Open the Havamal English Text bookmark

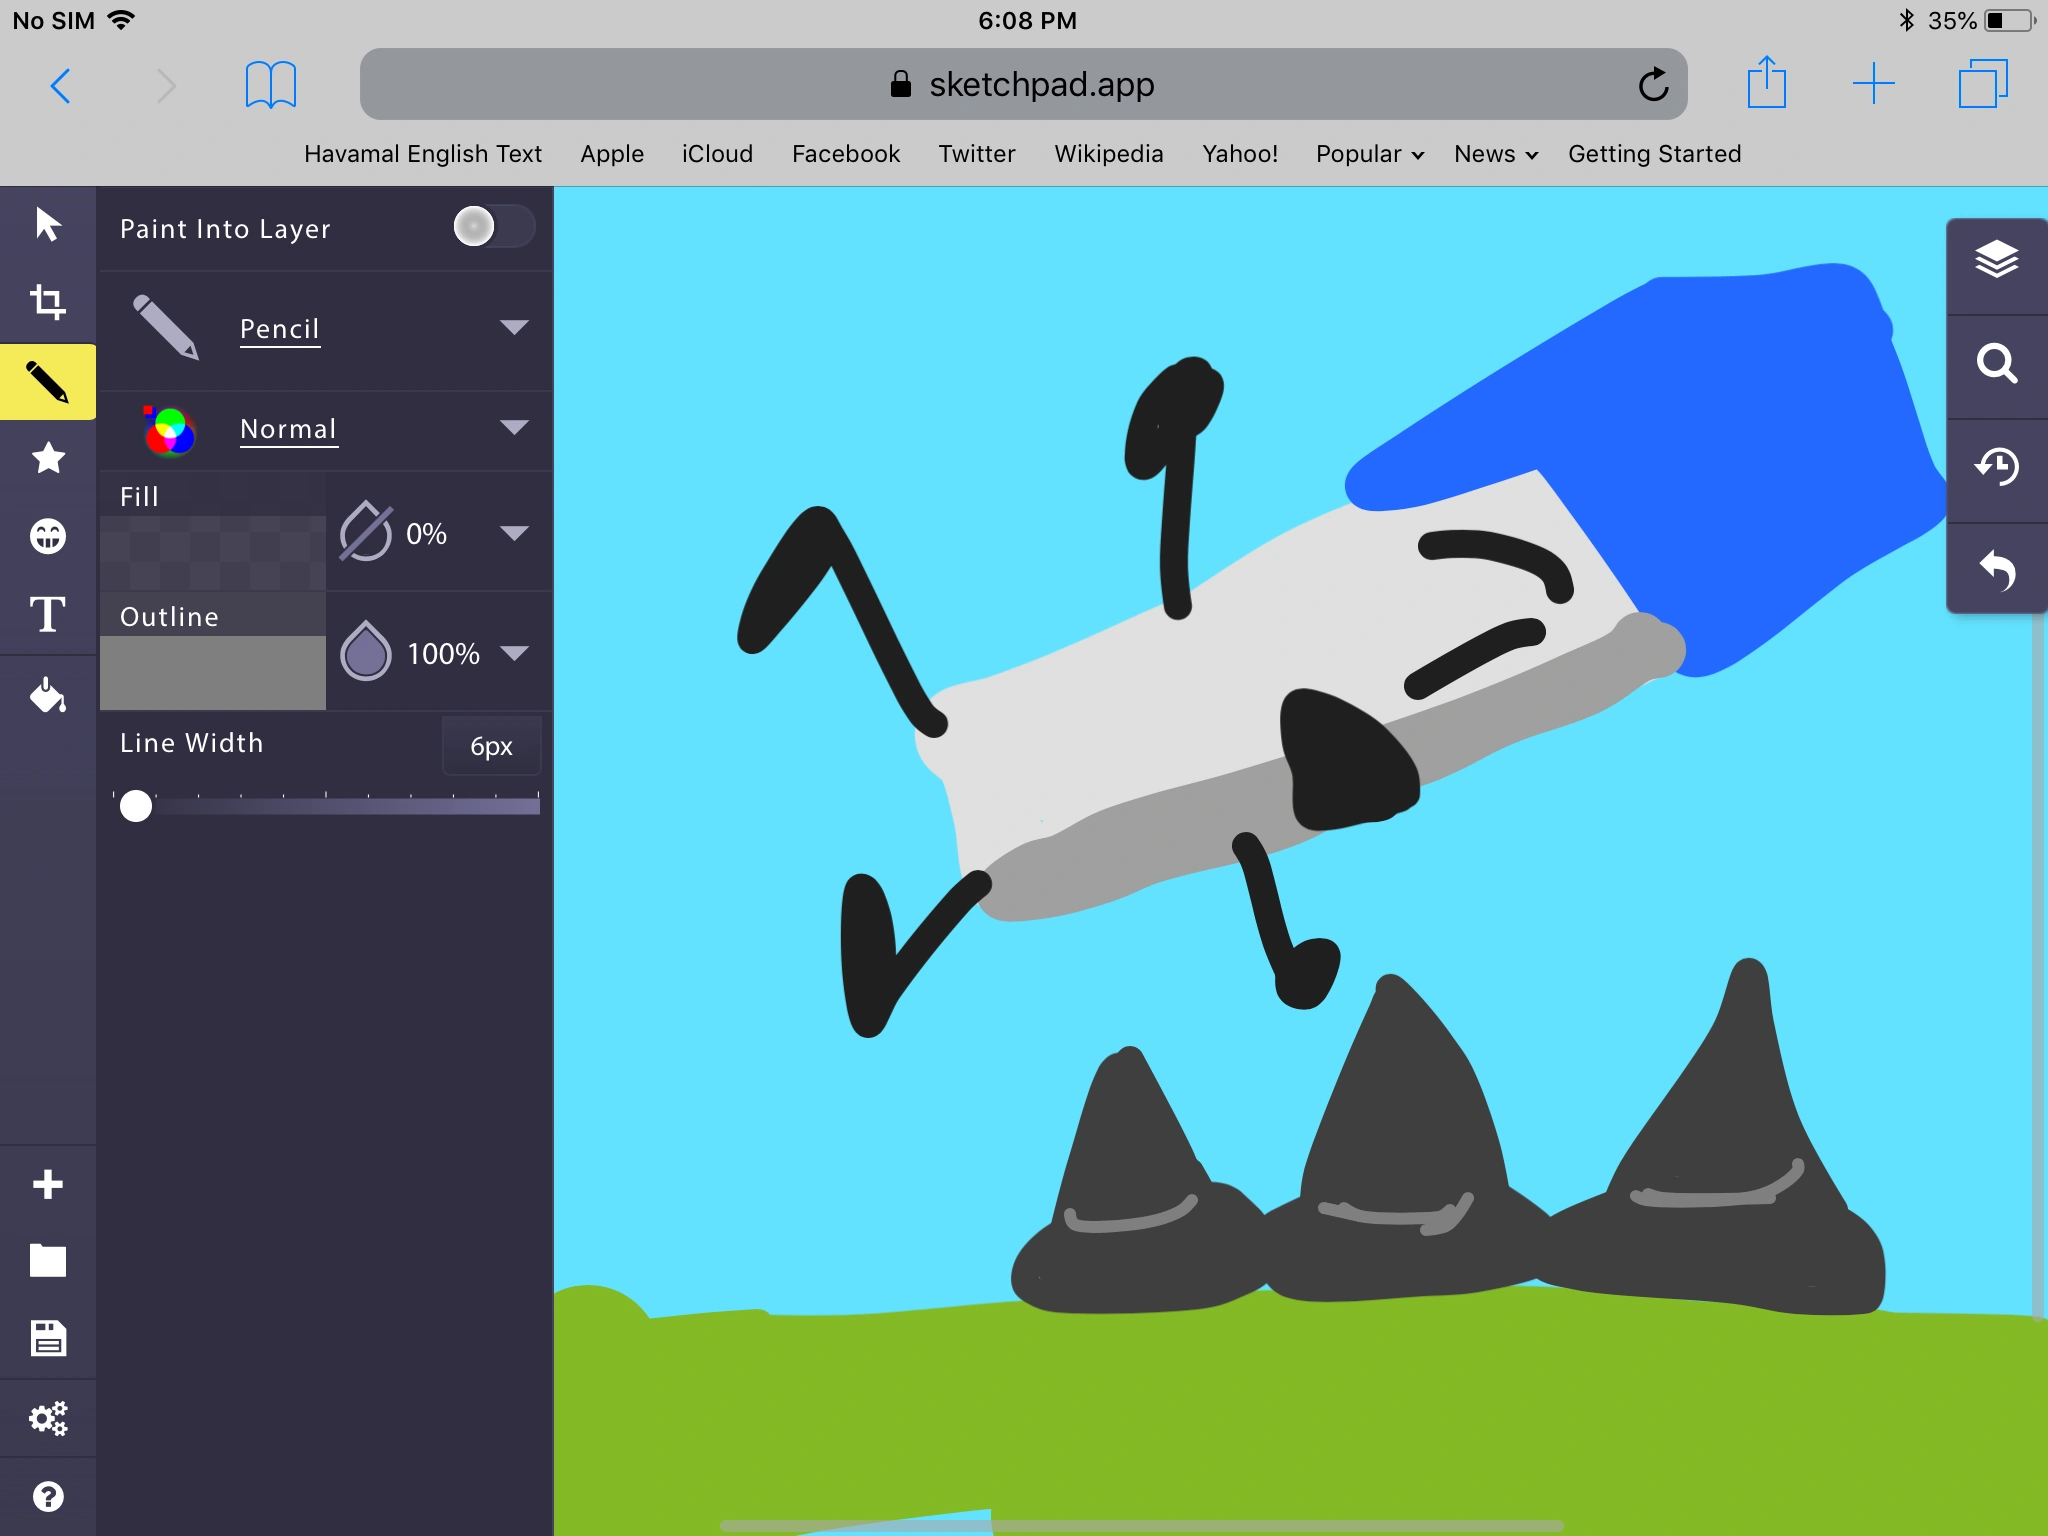(x=422, y=154)
